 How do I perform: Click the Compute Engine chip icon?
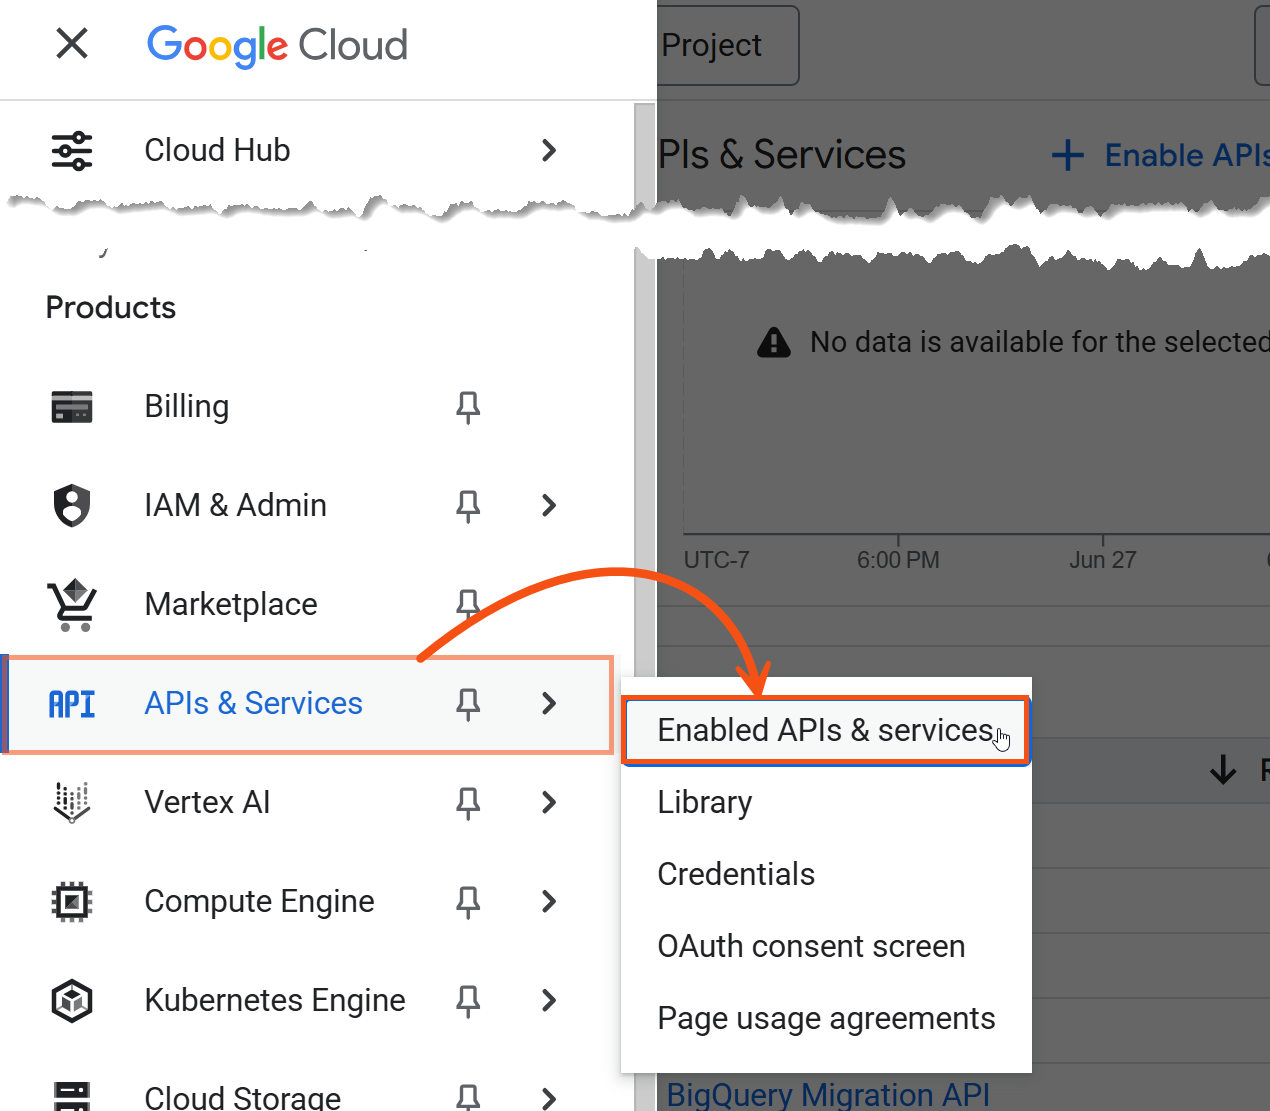pyautogui.click(x=72, y=901)
